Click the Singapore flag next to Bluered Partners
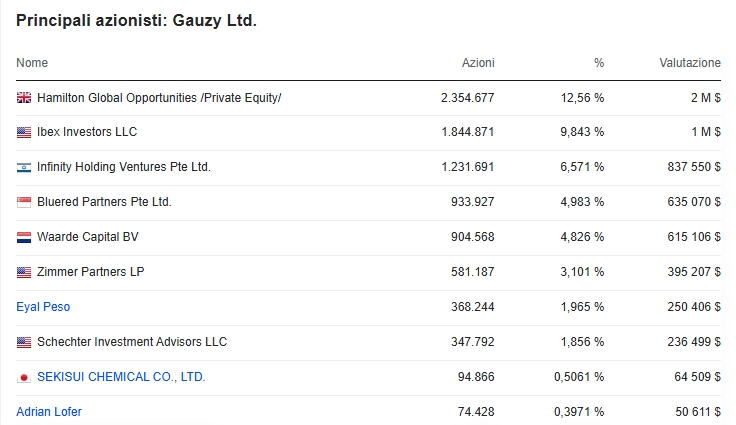This screenshot has height=425, width=736. [24, 202]
